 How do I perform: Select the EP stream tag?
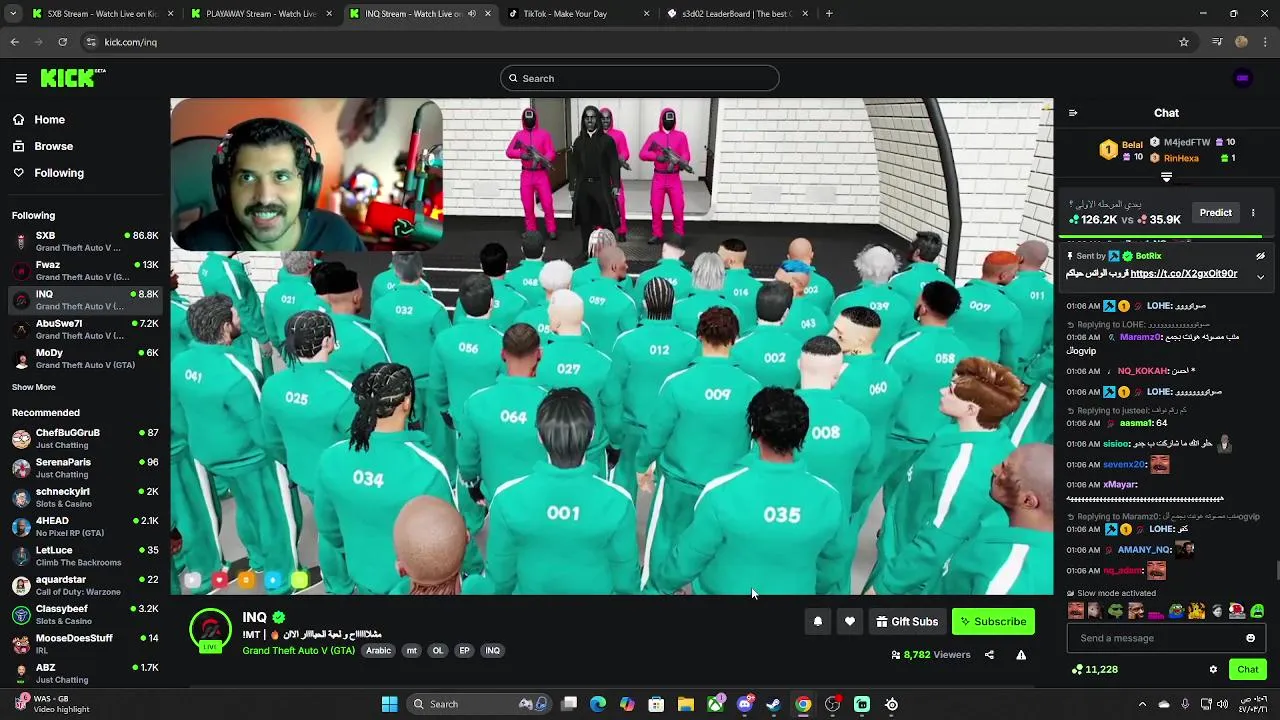(x=464, y=650)
